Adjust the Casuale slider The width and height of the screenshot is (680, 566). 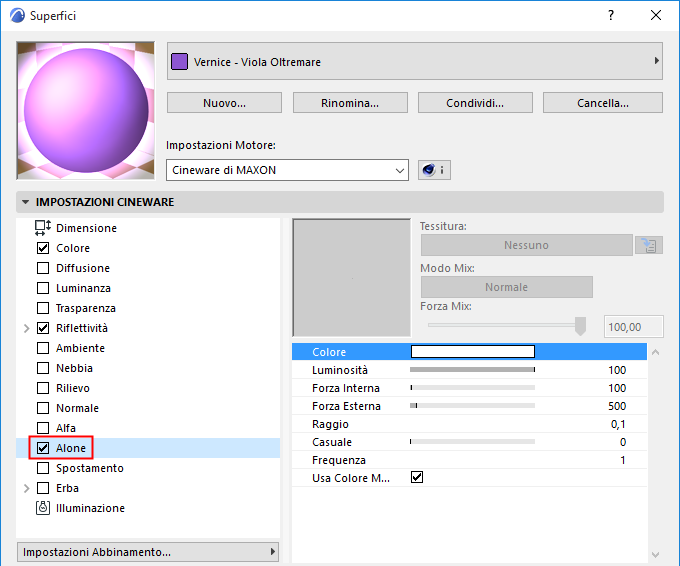tap(472, 442)
